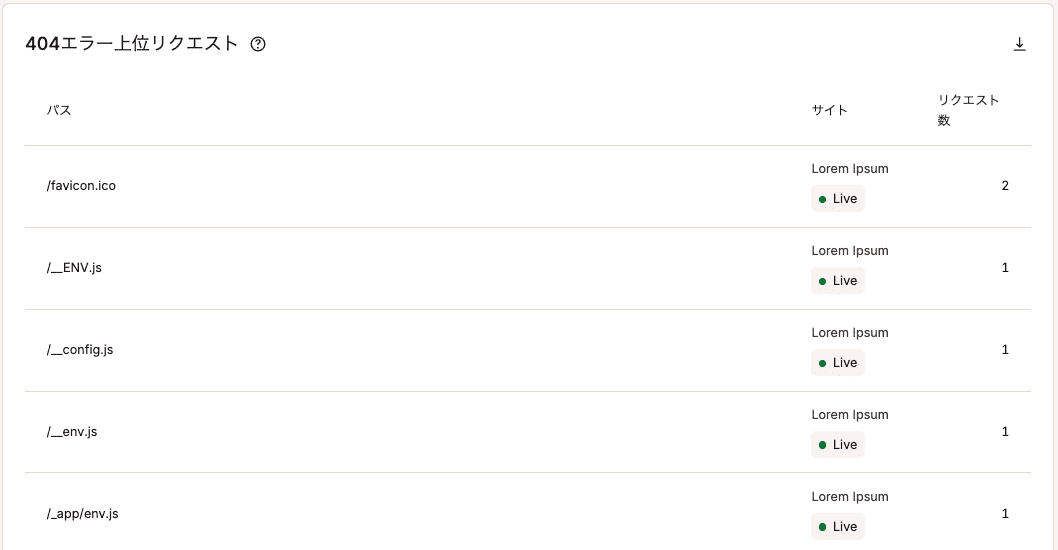Viewport: 1058px width, 550px height.
Task: Click the Live badge in /__ENV.js row
Action: (x=838, y=281)
